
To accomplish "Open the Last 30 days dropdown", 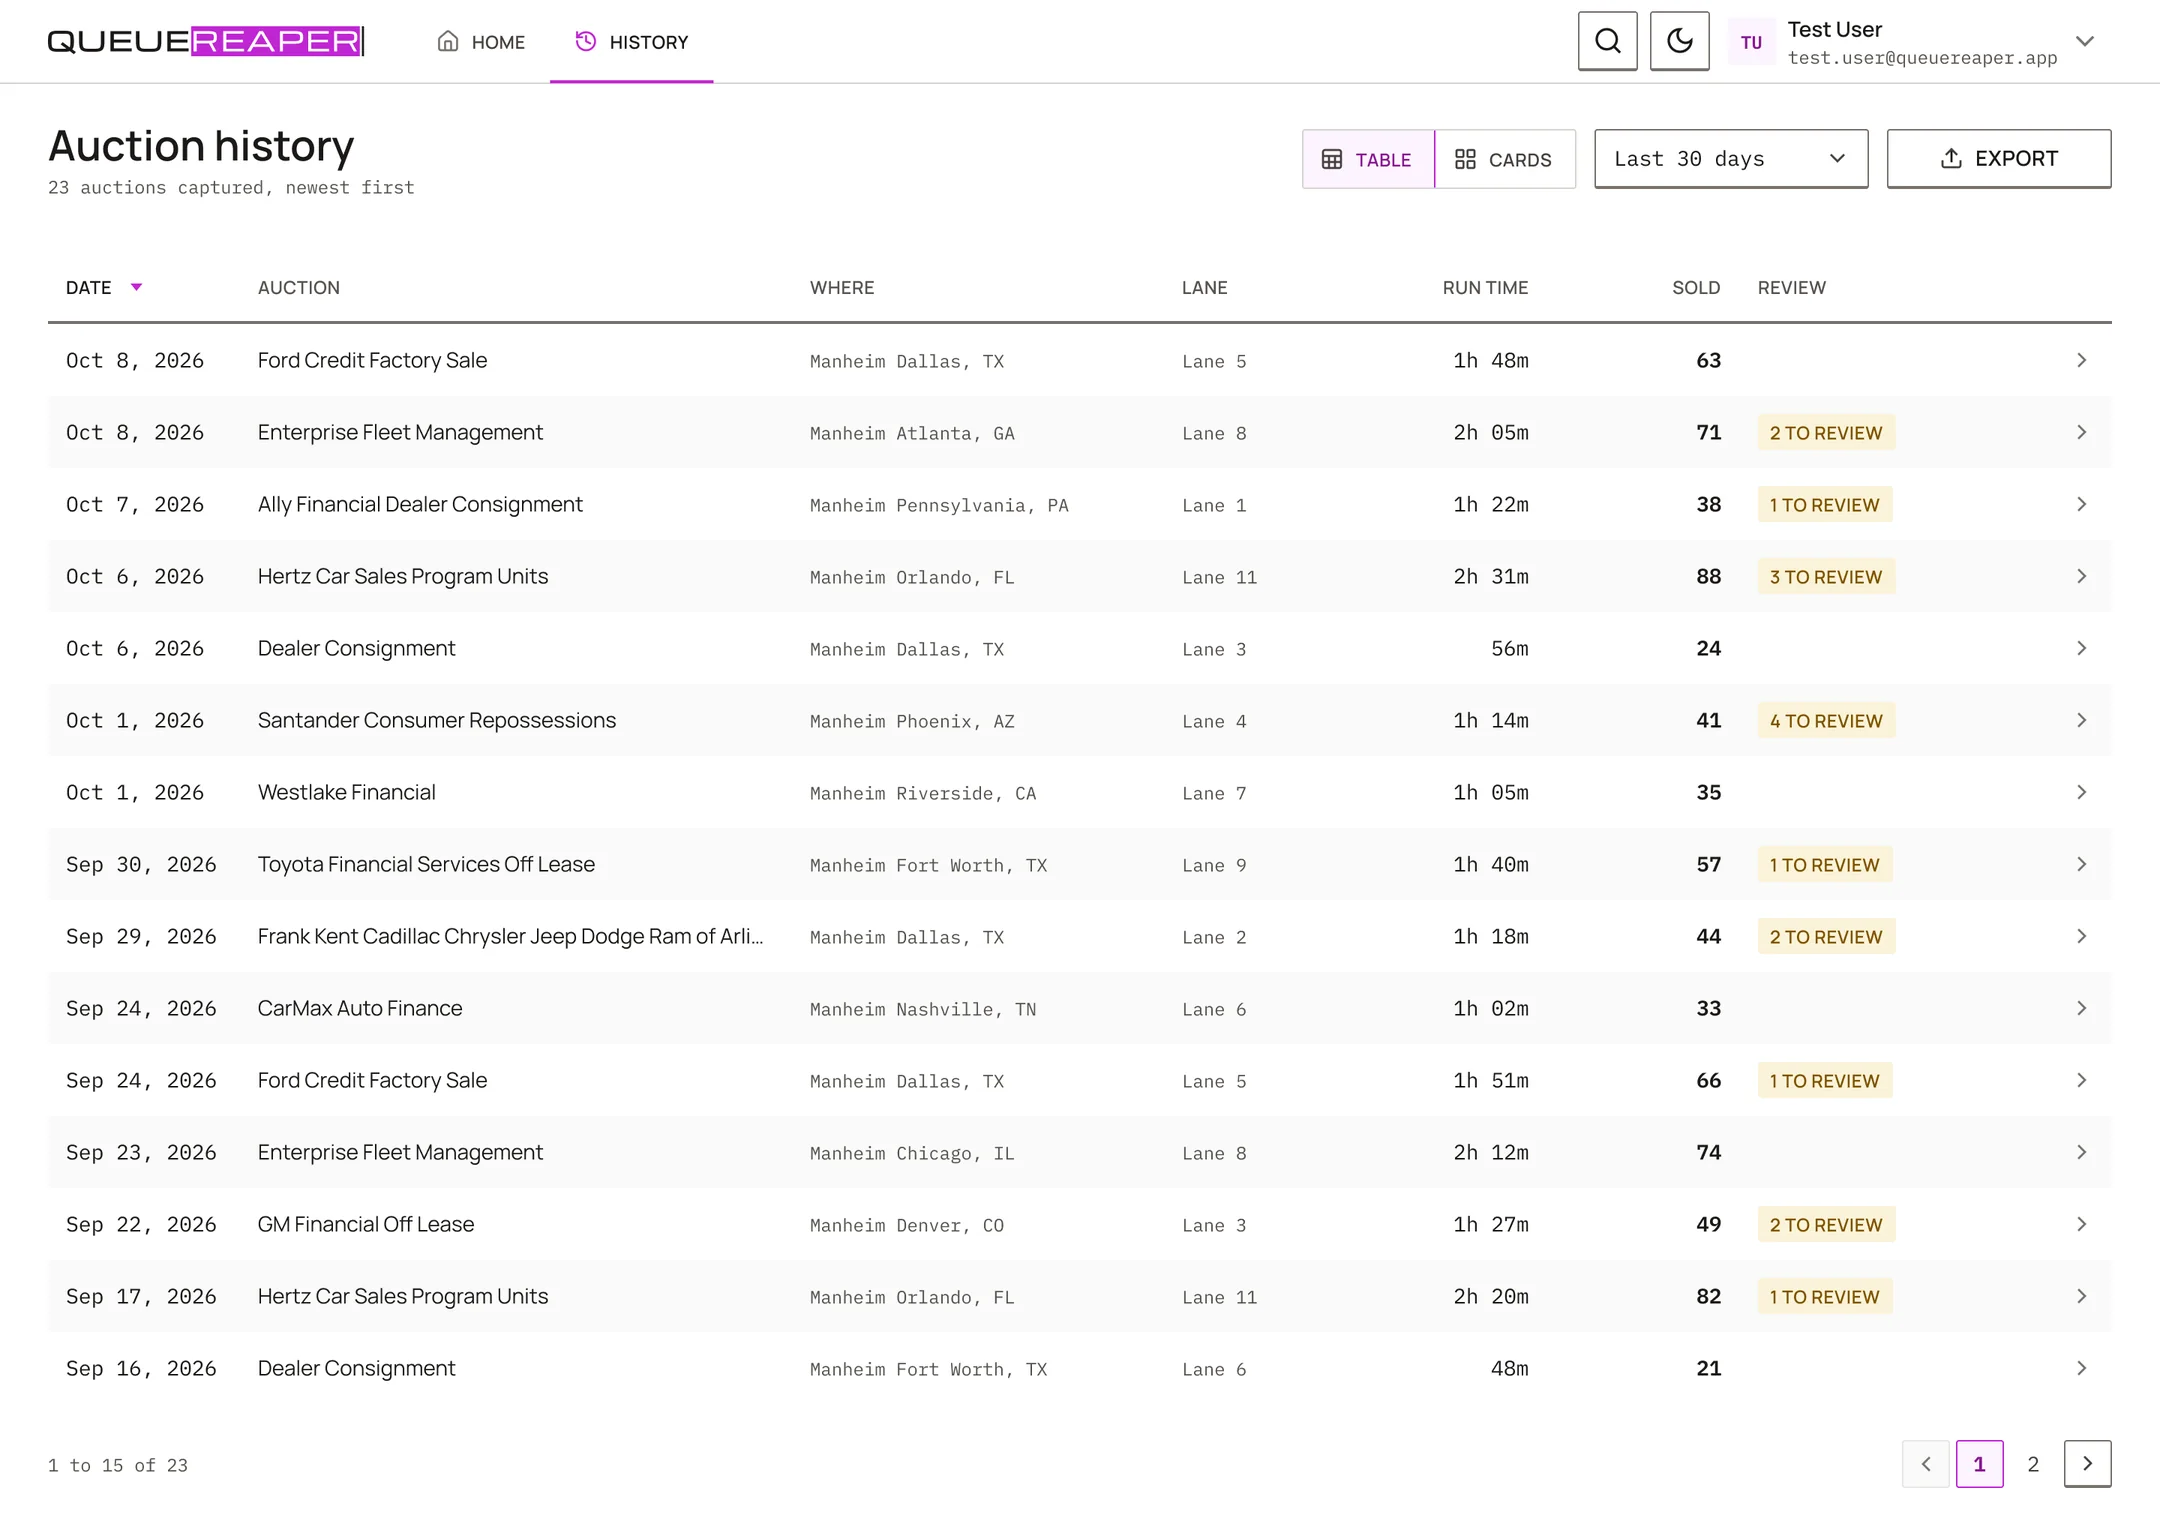I will coord(1731,159).
